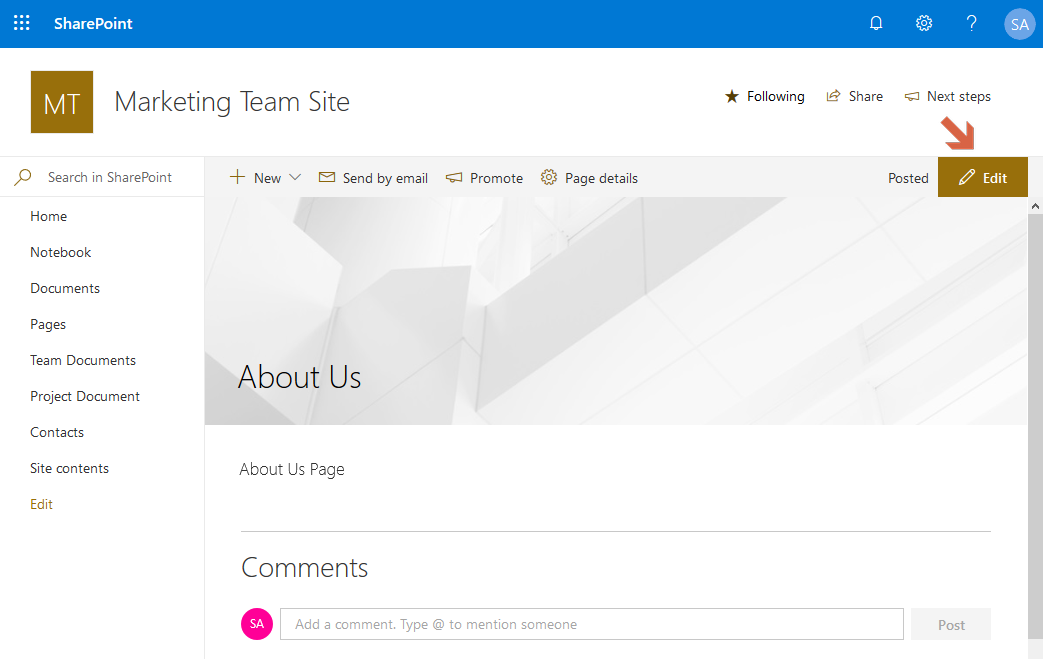Click Posted status indicator
Image resolution: width=1043 pixels, height=659 pixels.
coord(907,177)
